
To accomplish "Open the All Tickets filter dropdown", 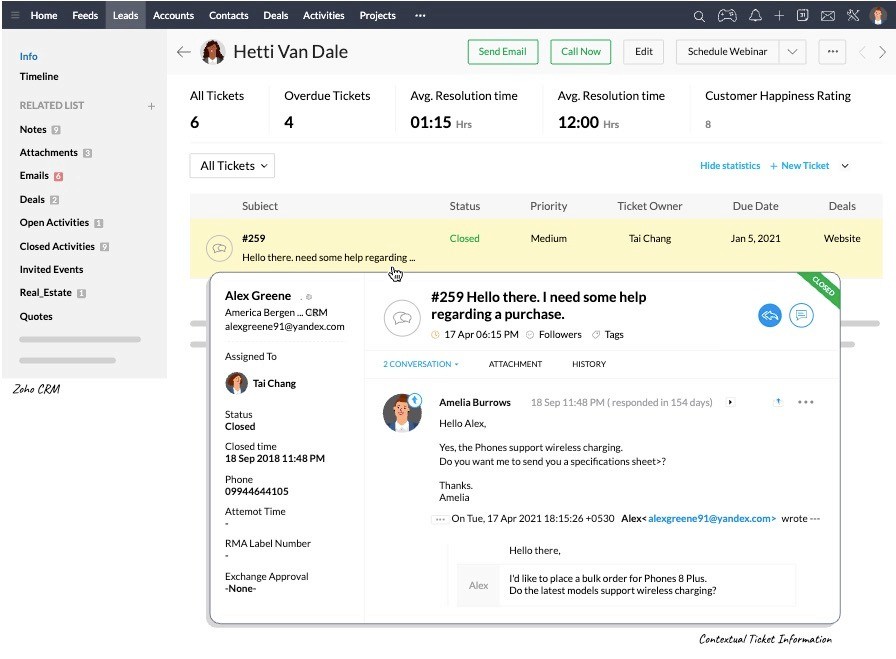I will [232, 166].
